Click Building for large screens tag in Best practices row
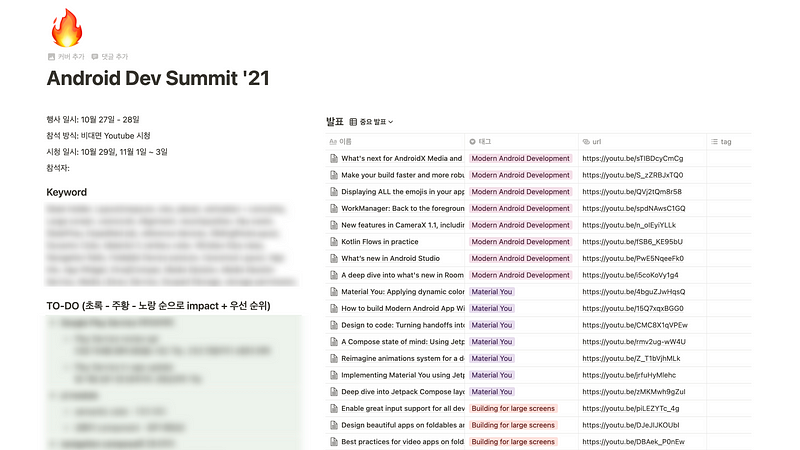The image size is (800, 450). (x=513, y=442)
